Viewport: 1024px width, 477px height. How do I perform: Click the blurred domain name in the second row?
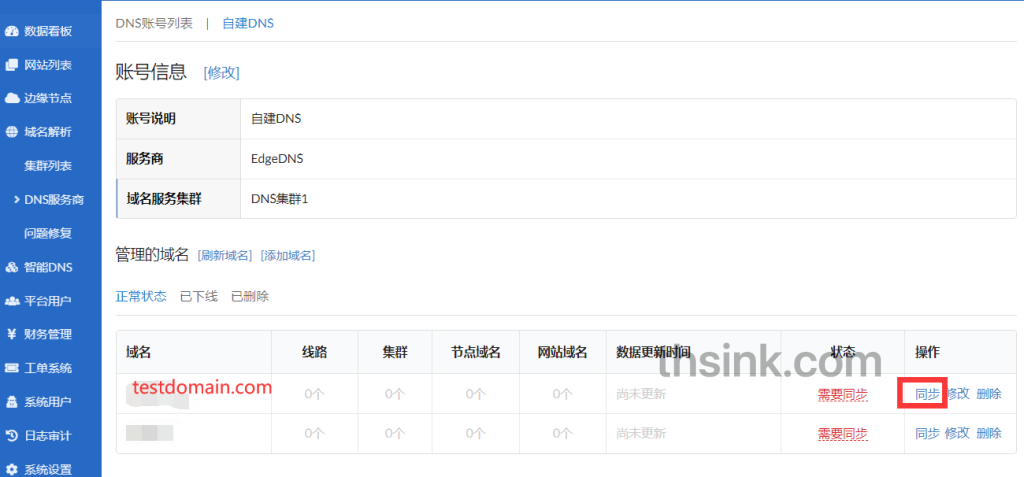click(x=149, y=433)
